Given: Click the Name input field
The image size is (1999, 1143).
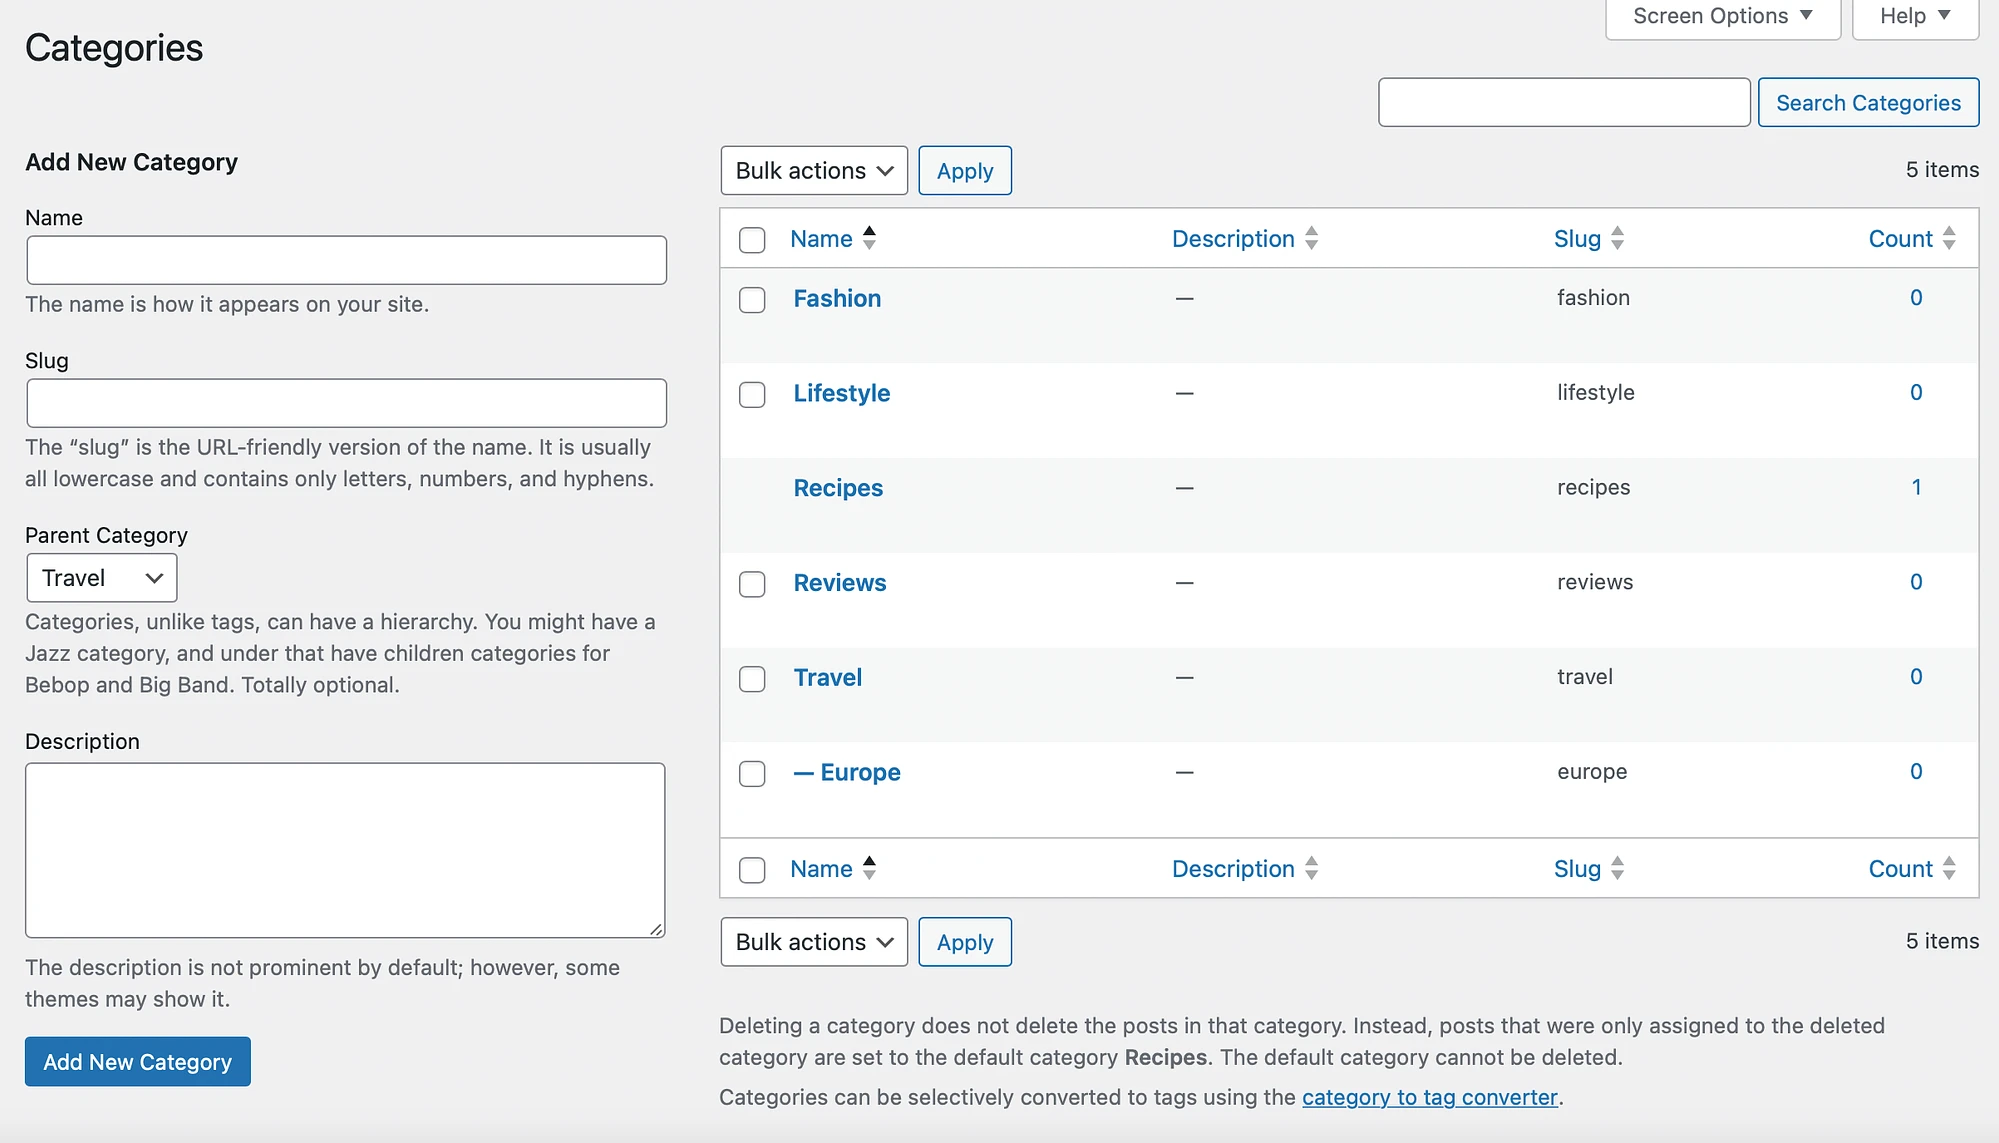Looking at the screenshot, I should tap(345, 261).
